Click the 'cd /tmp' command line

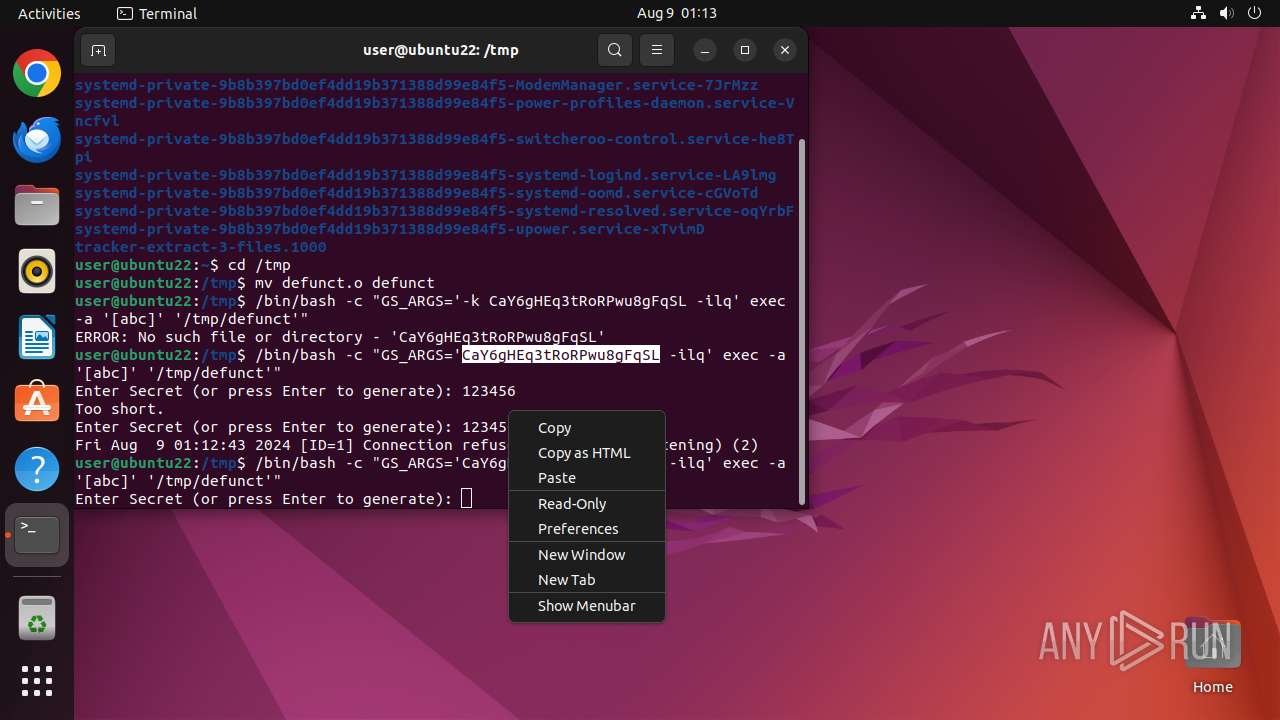click(x=183, y=265)
